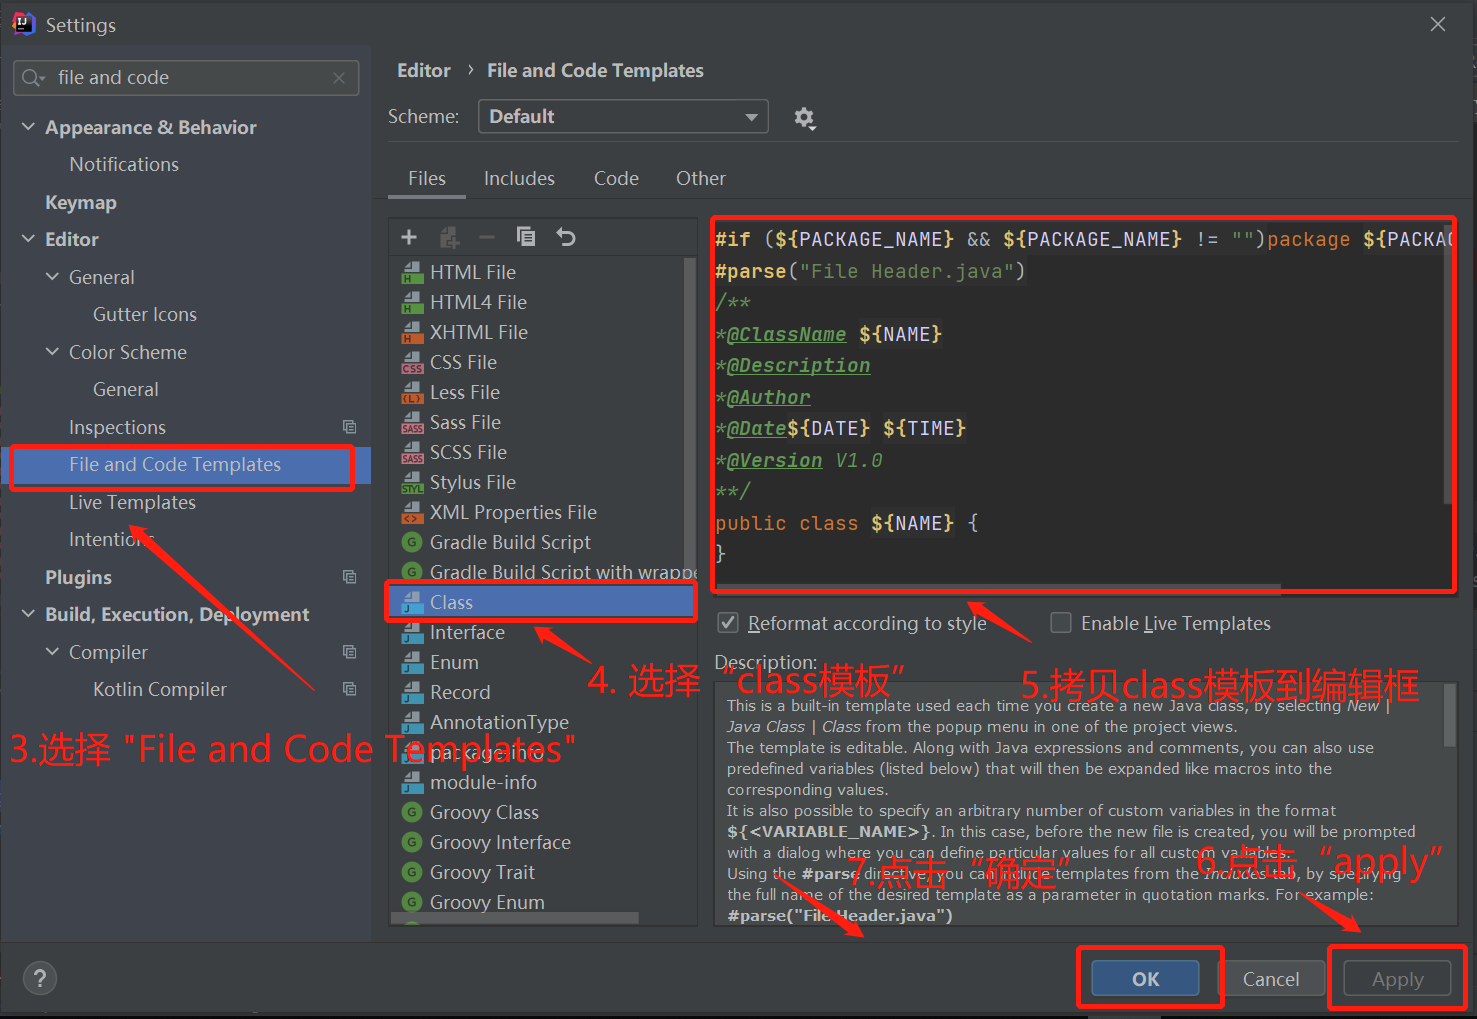The image size is (1477, 1019).
Task: Select Kotlin Compiler in settings tree
Action: coord(160,689)
